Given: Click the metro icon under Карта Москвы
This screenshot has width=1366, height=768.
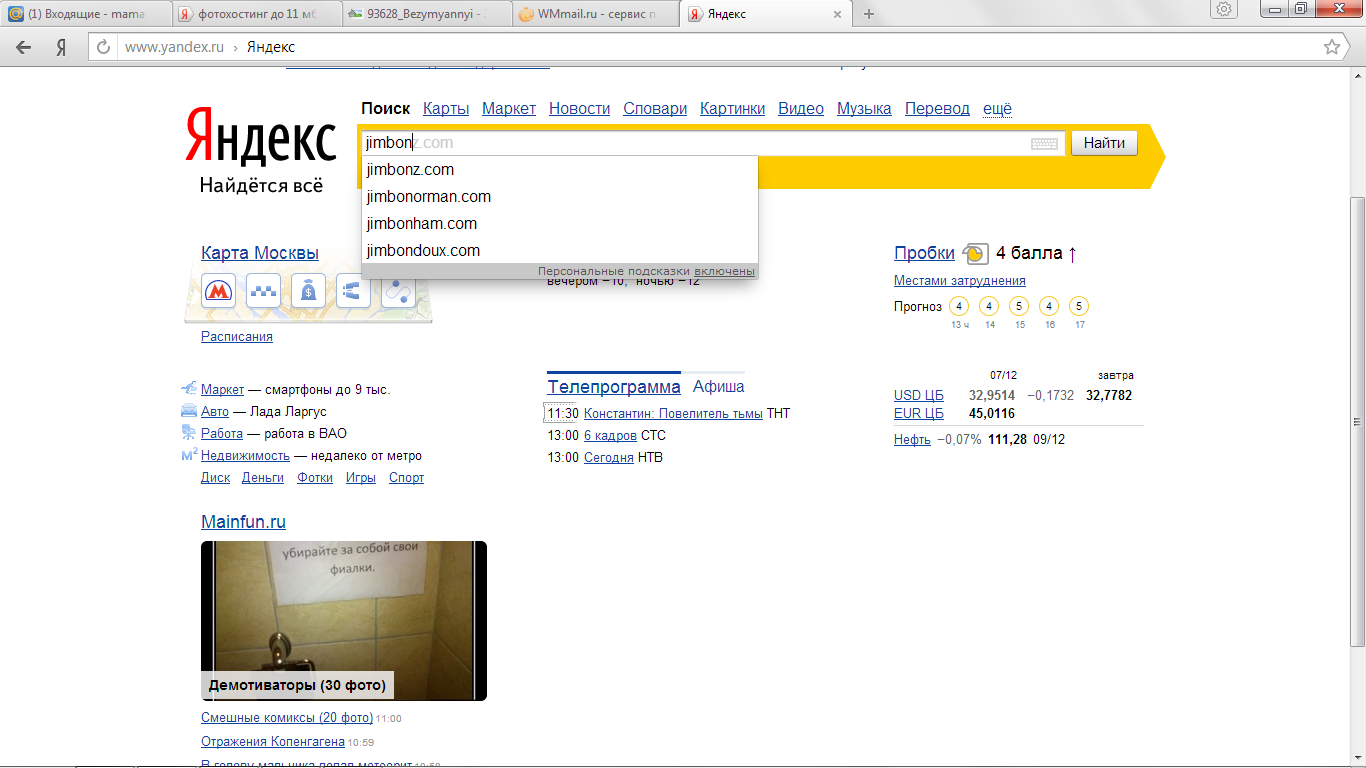Looking at the screenshot, I should click(x=218, y=290).
